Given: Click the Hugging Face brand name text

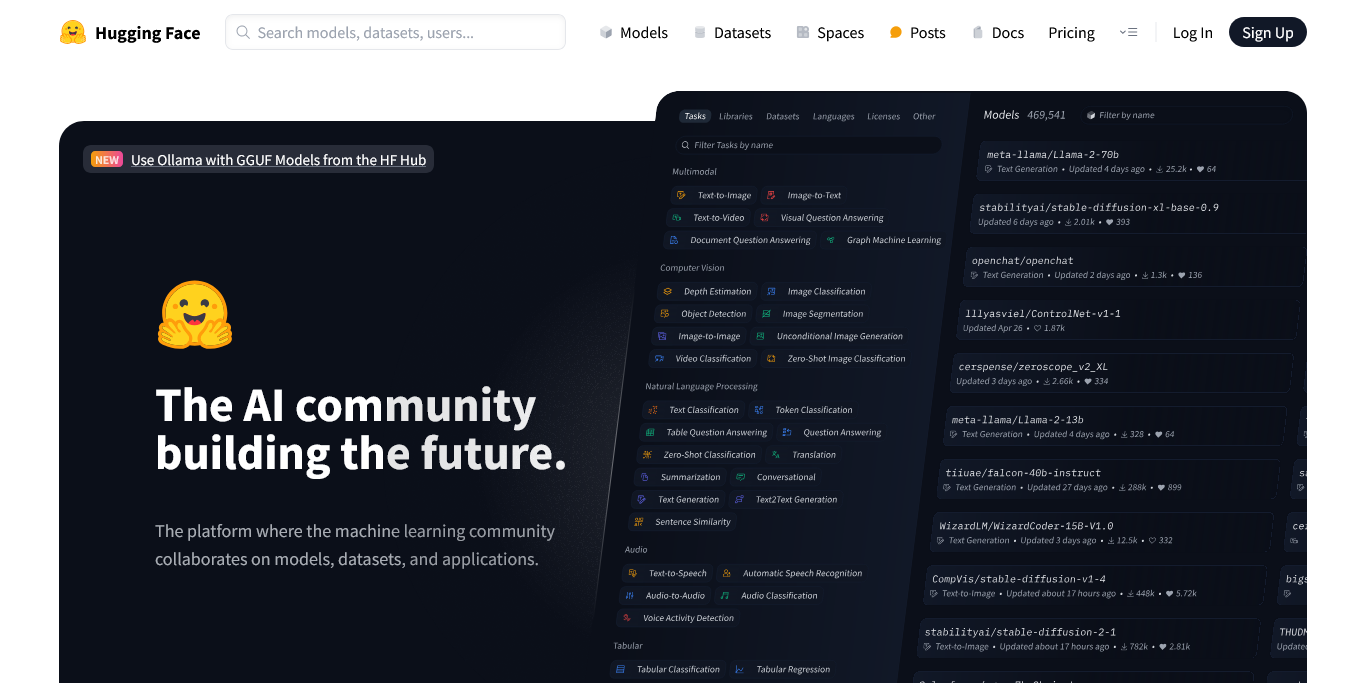Looking at the screenshot, I should pos(147,33).
